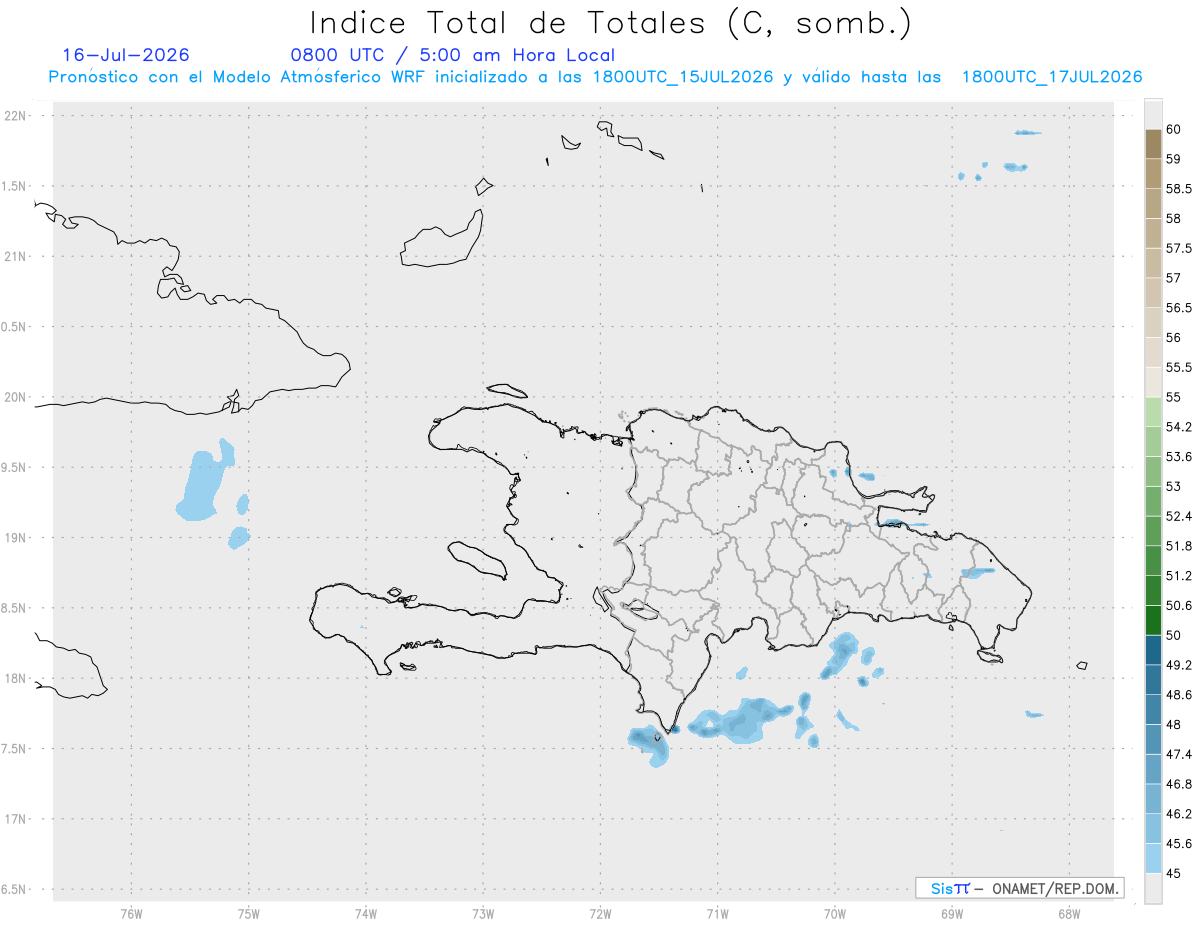
Task: Click the latitude label "18N"
Action: point(16,679)
